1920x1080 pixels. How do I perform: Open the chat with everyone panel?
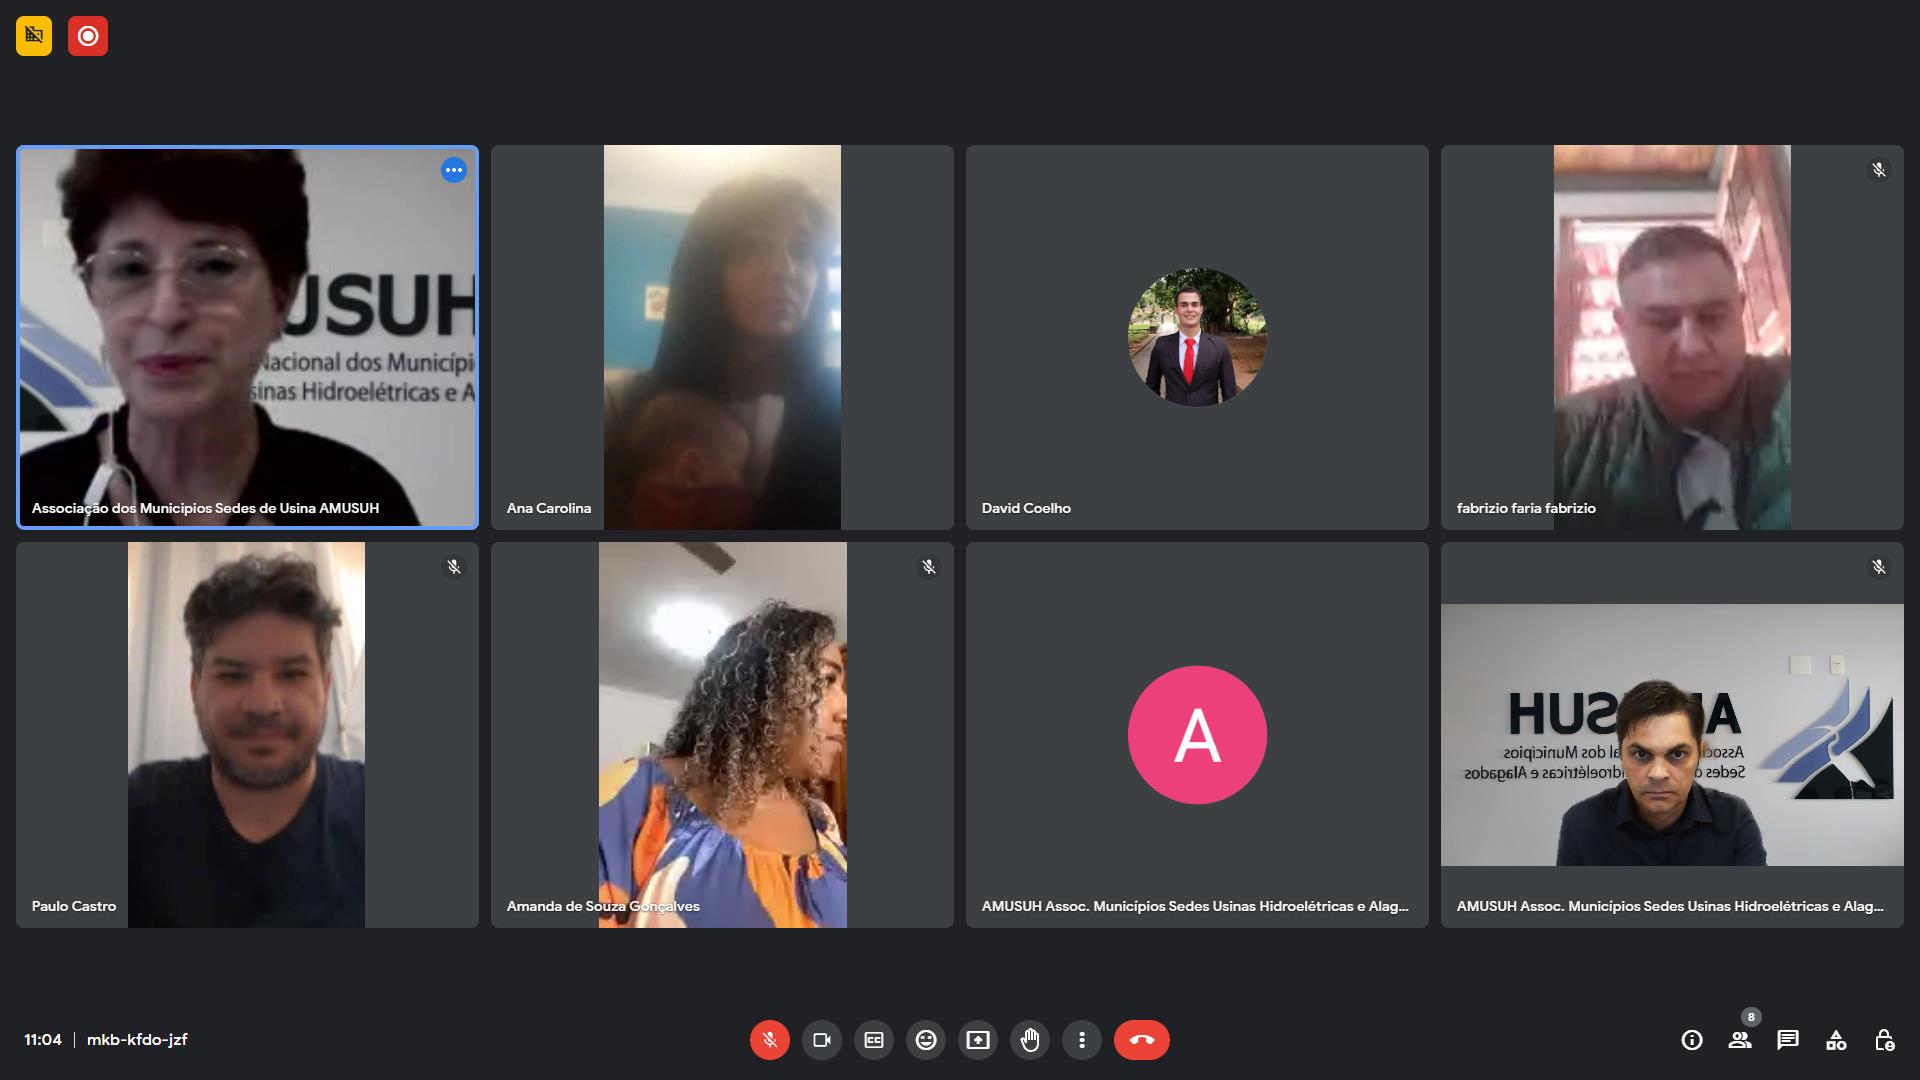pyautogui.click(x=1788, y=1040)
